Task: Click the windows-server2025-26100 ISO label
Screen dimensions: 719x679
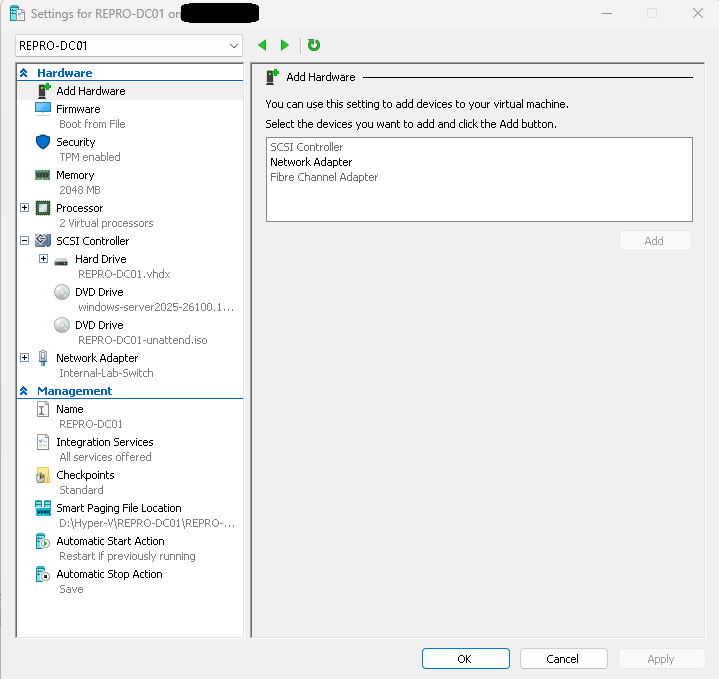Action: pyautogui.click(x=156, y=307)
